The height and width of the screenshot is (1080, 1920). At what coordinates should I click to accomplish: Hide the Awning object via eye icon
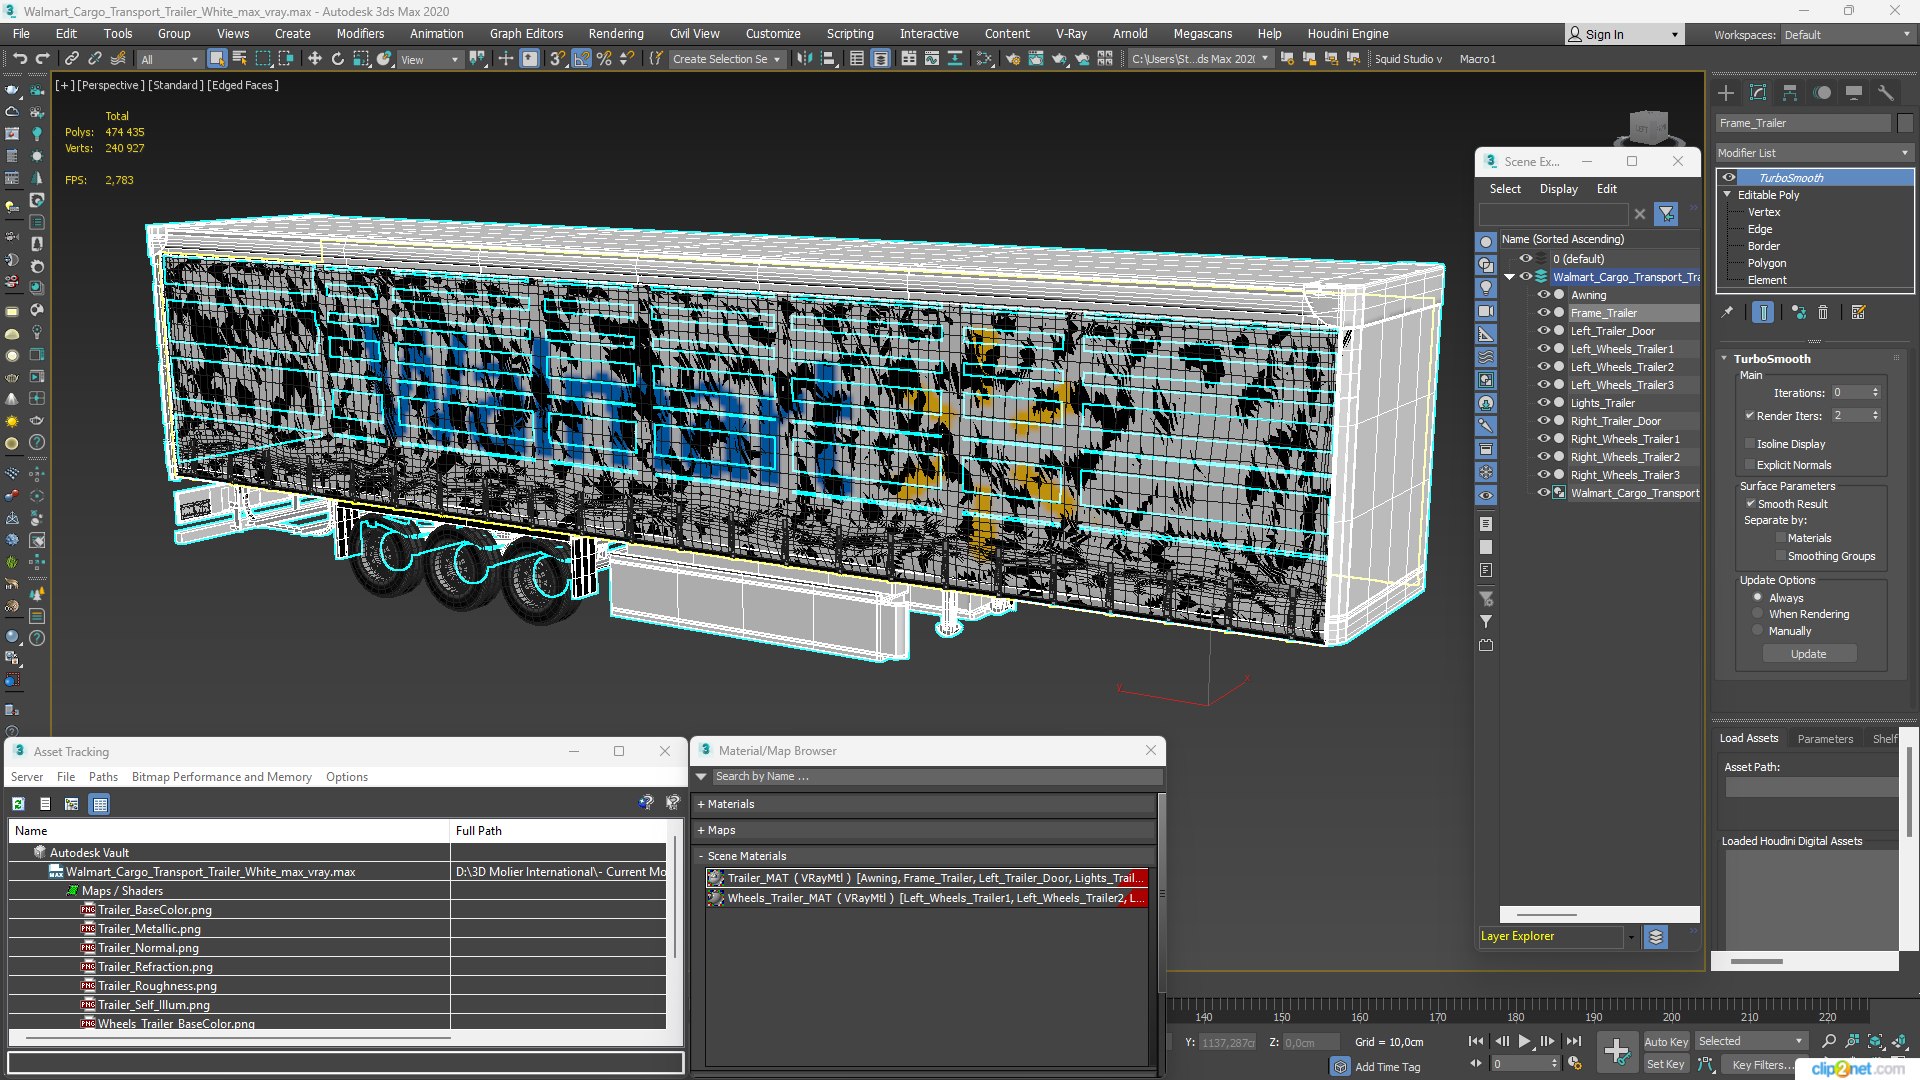1543,295
